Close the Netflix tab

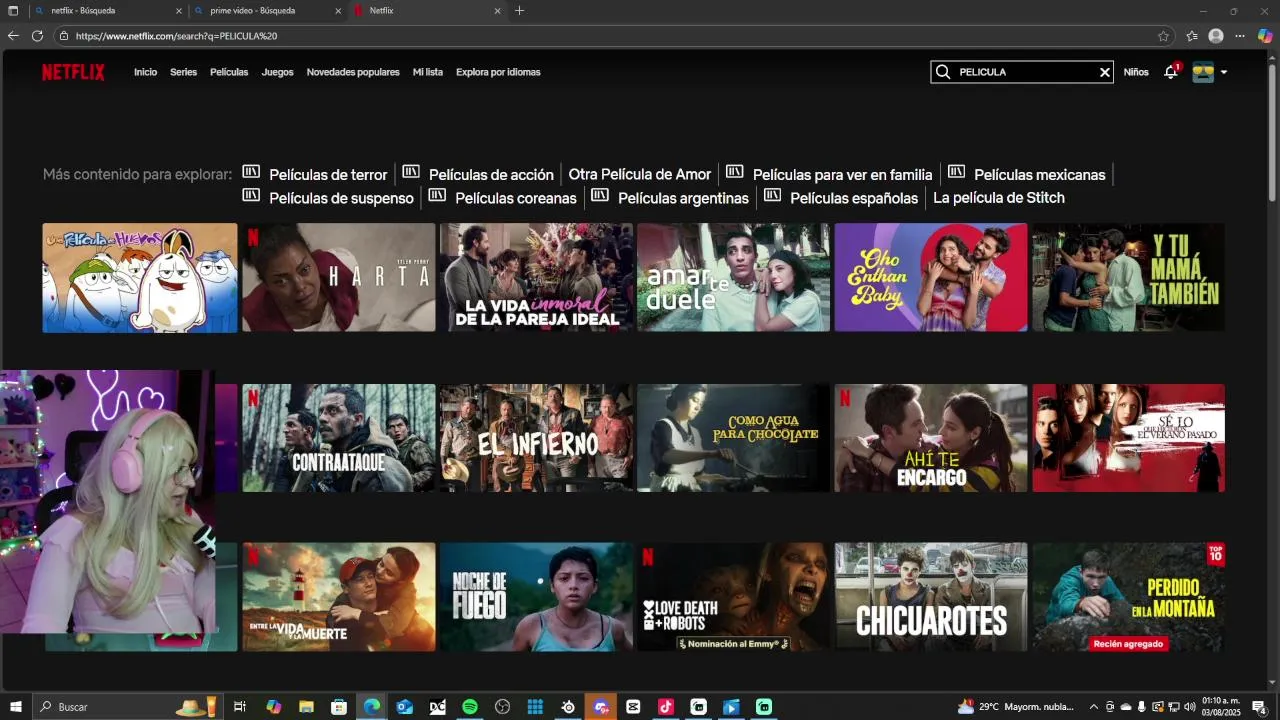click(x=497, y=11)
